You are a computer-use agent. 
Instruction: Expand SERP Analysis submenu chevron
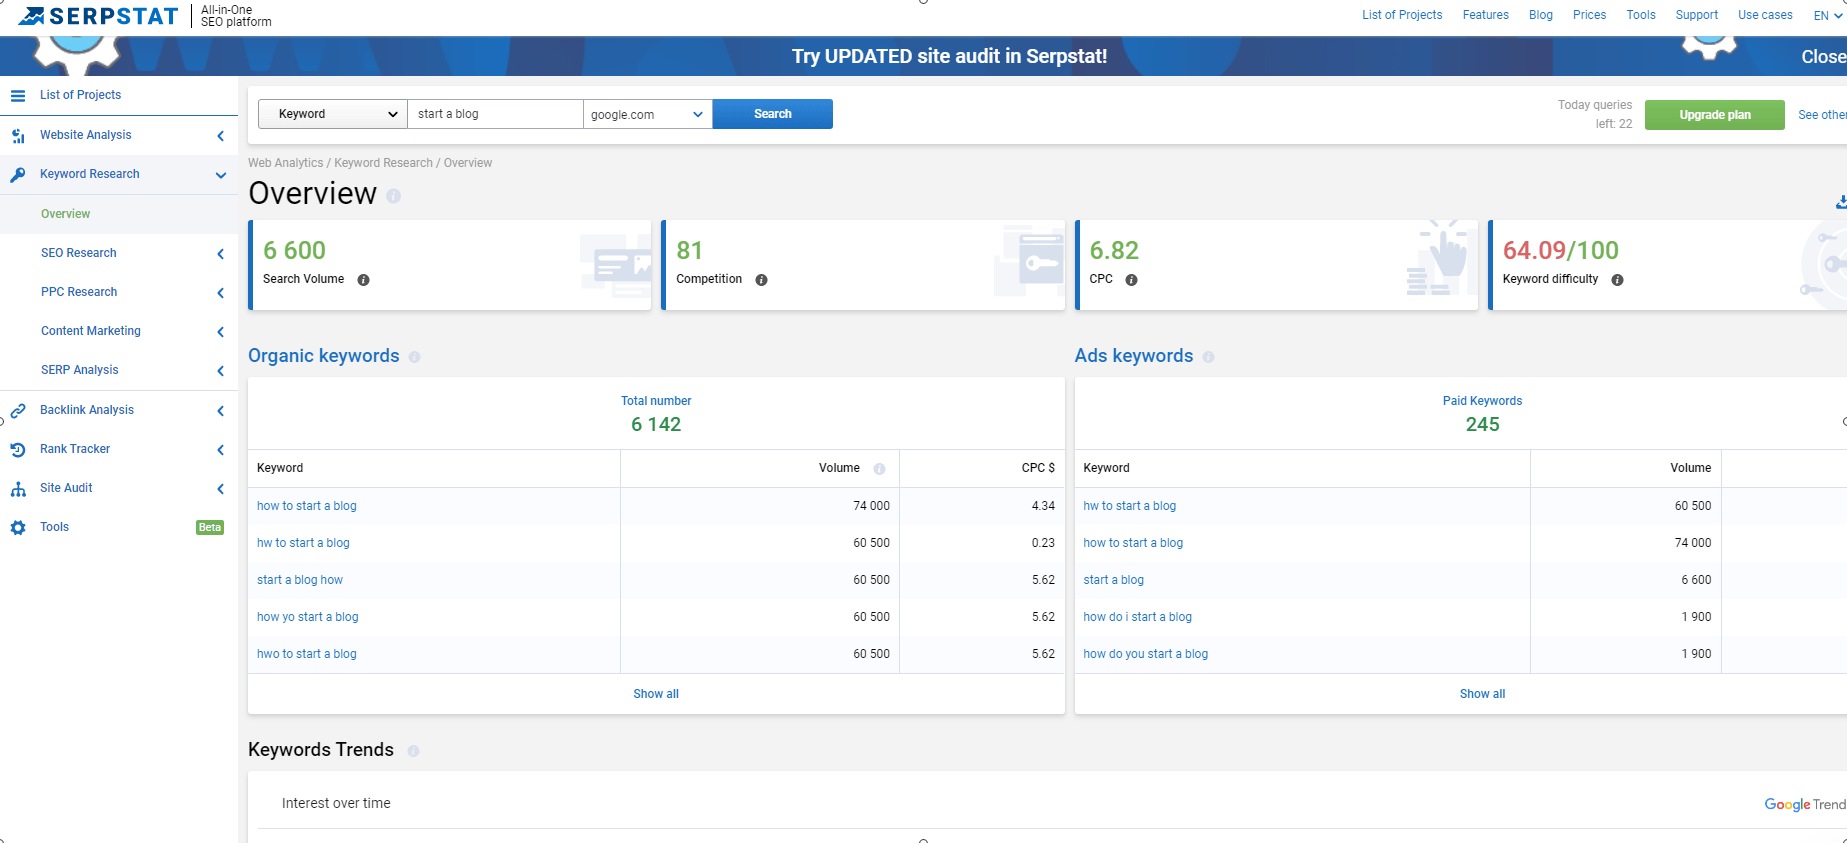[x=221, y=371]
